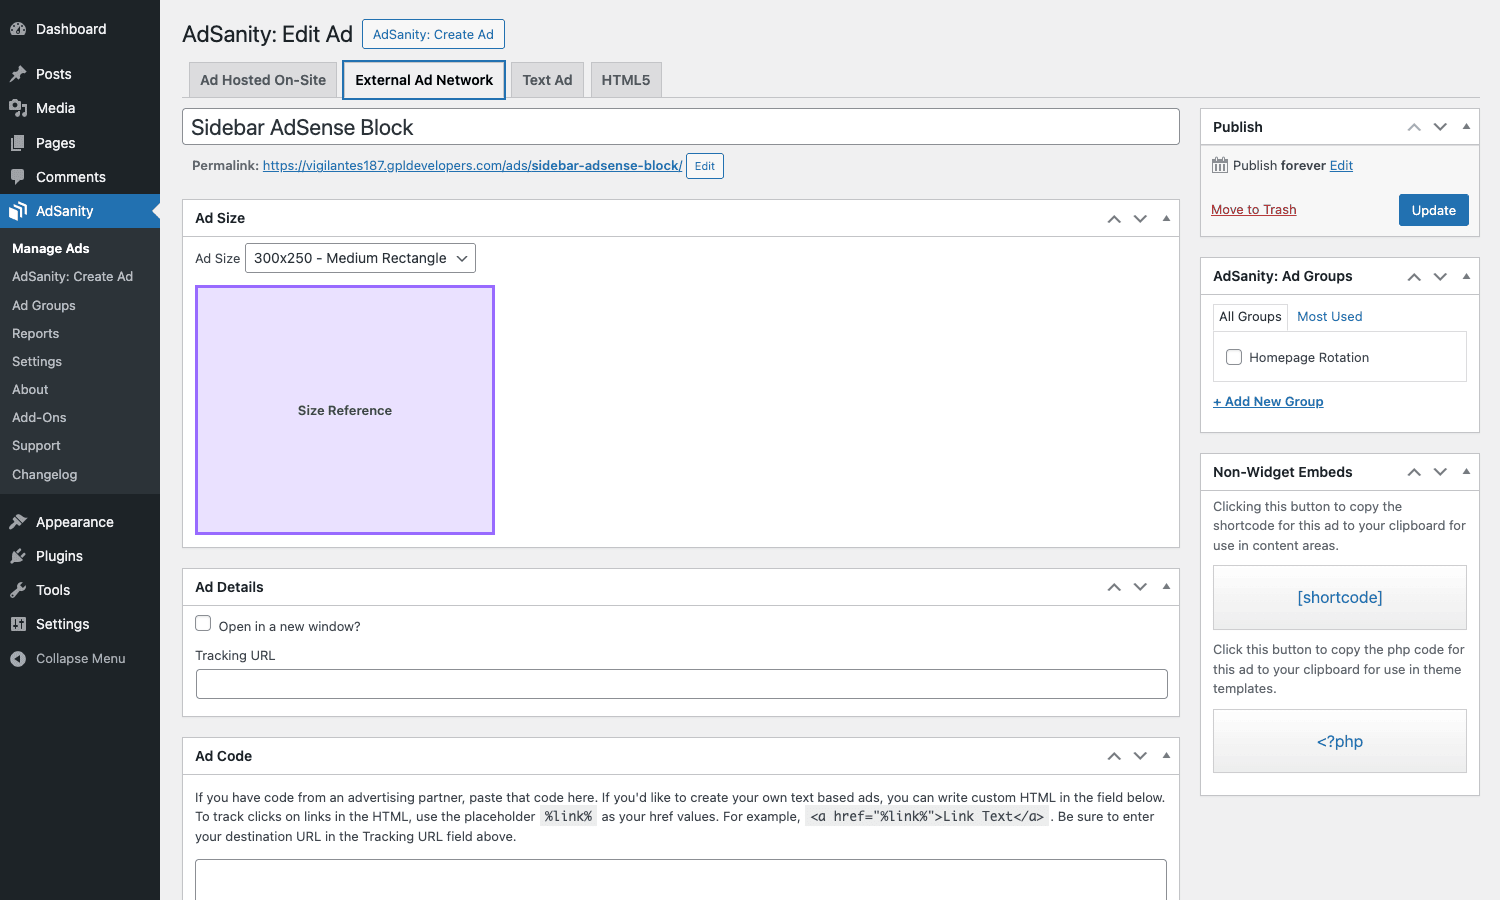Viewport: 1500px width, 900px height.
Task: Click the Appearance paintbrush icon
Action: coord(18,522)
